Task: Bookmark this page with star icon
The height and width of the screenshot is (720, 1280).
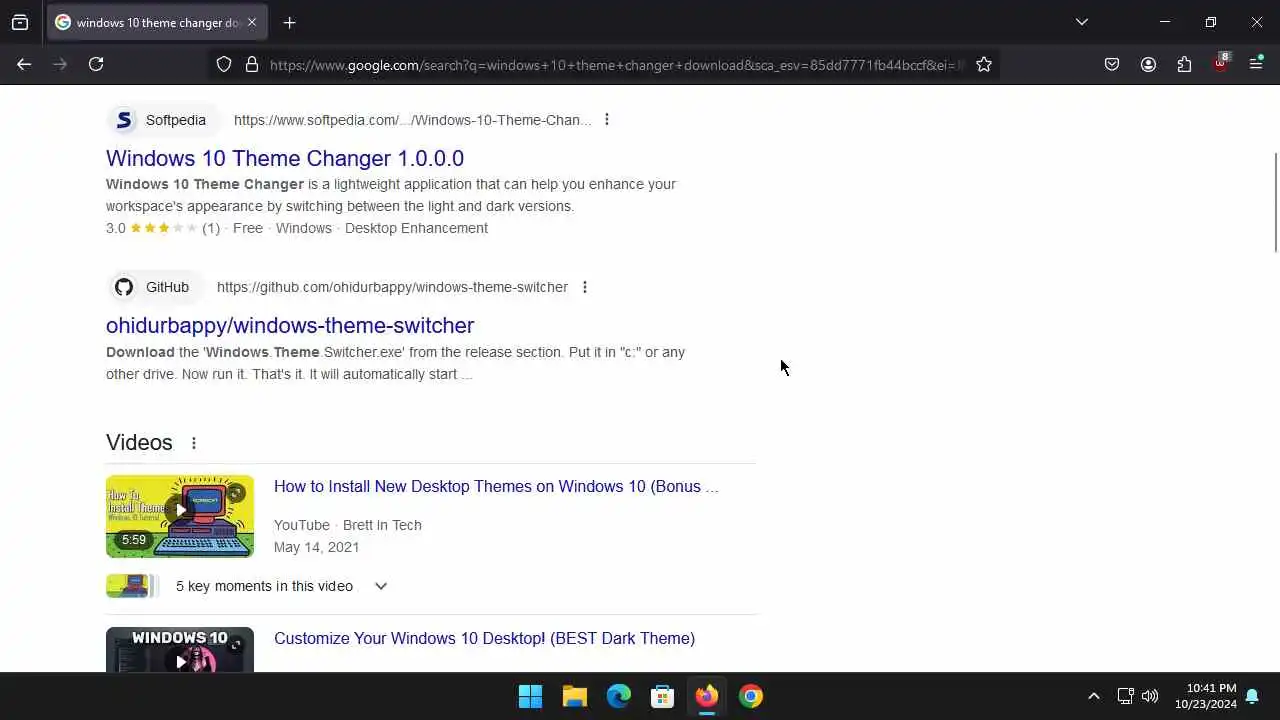Action: click(984, 64)
